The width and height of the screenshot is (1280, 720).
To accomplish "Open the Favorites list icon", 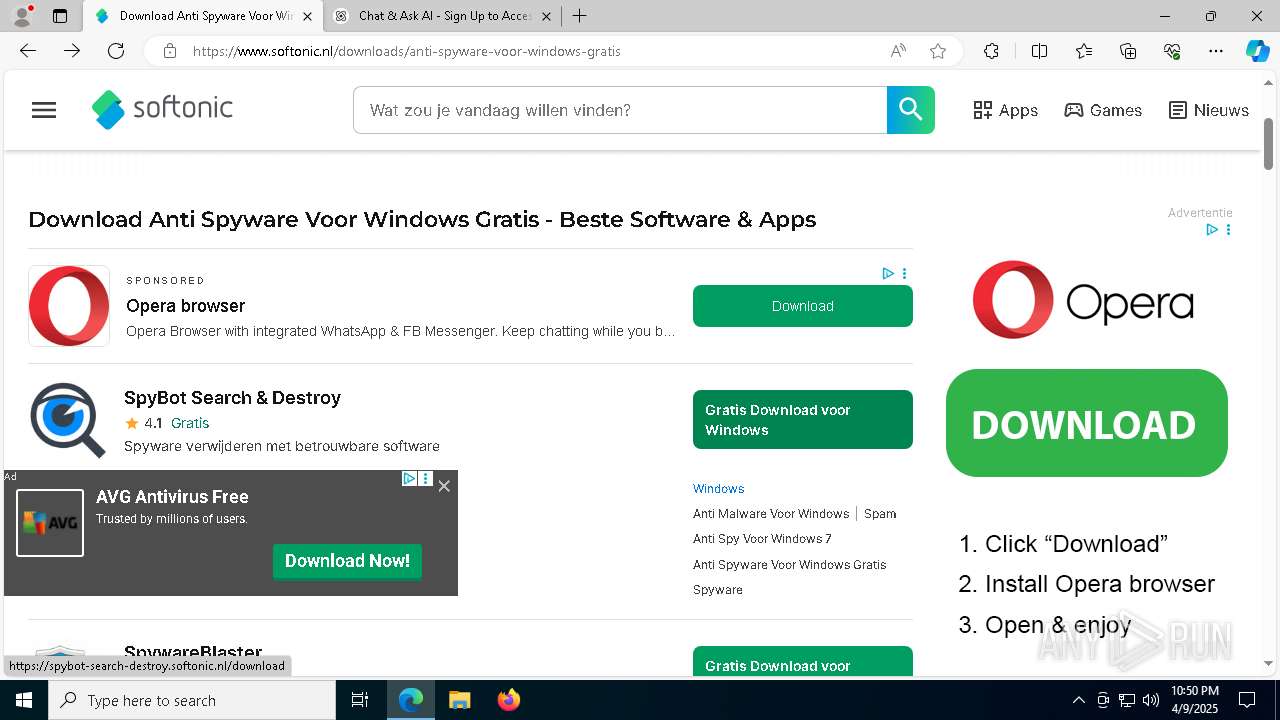I will coord(1084,51).
